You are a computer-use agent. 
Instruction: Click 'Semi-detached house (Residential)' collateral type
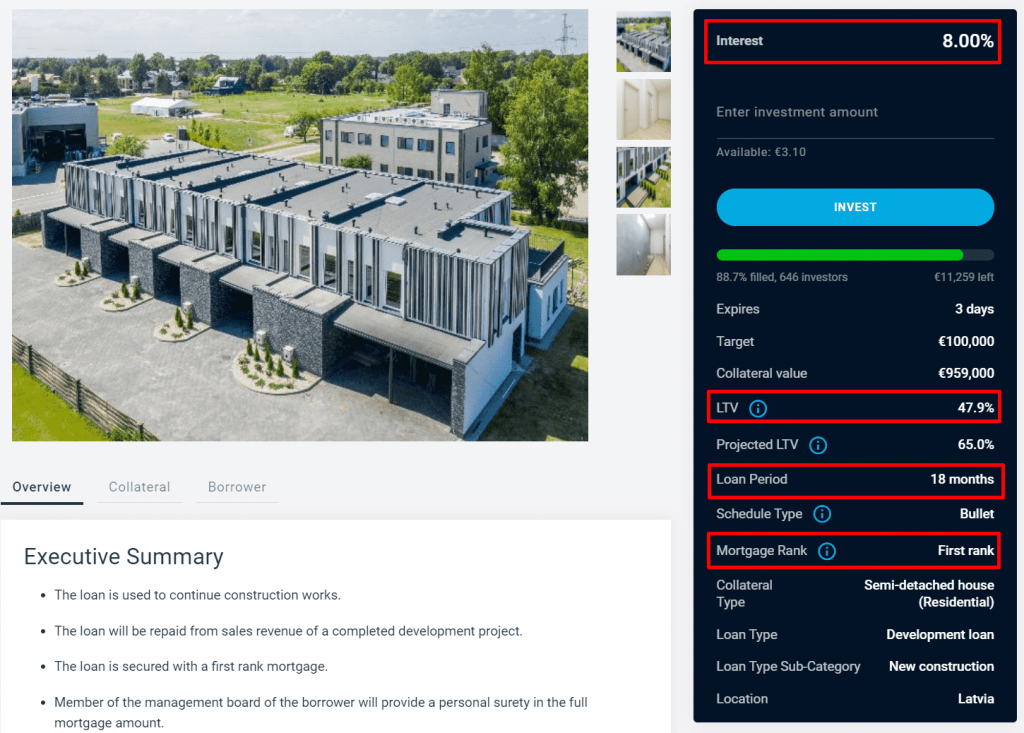(929, 593)
